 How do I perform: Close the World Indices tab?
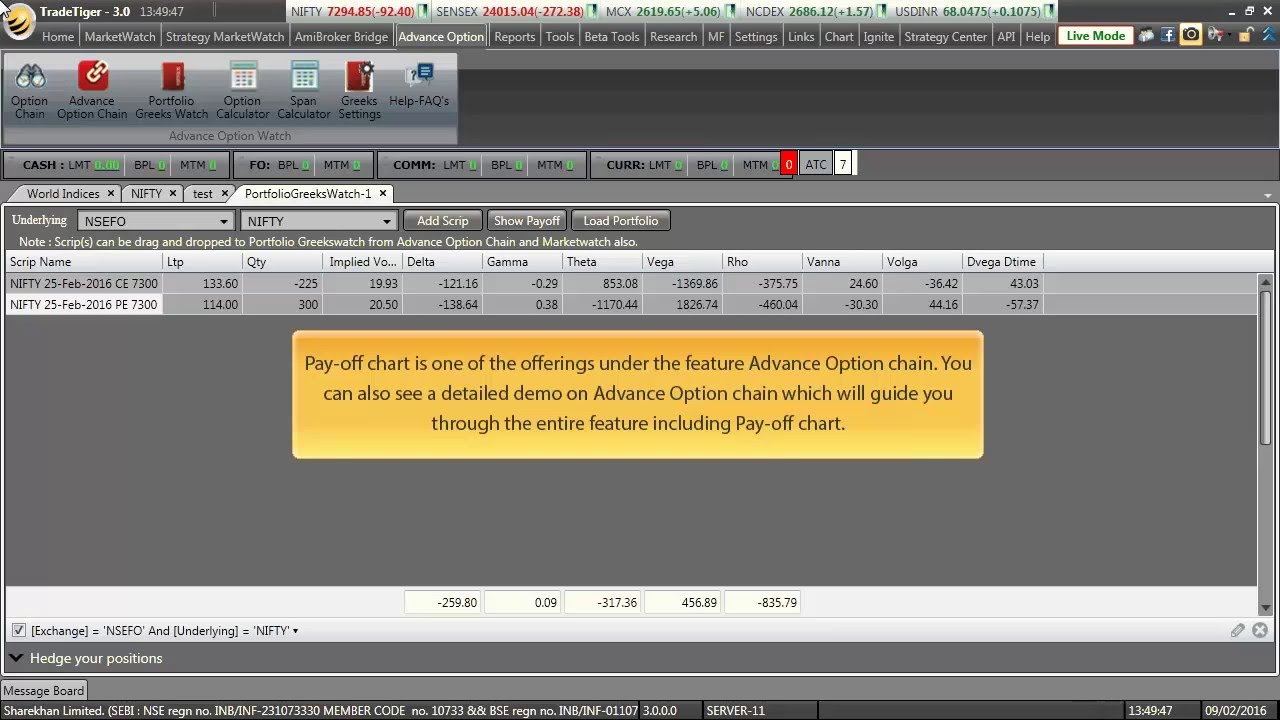click(x=110, y=193)
